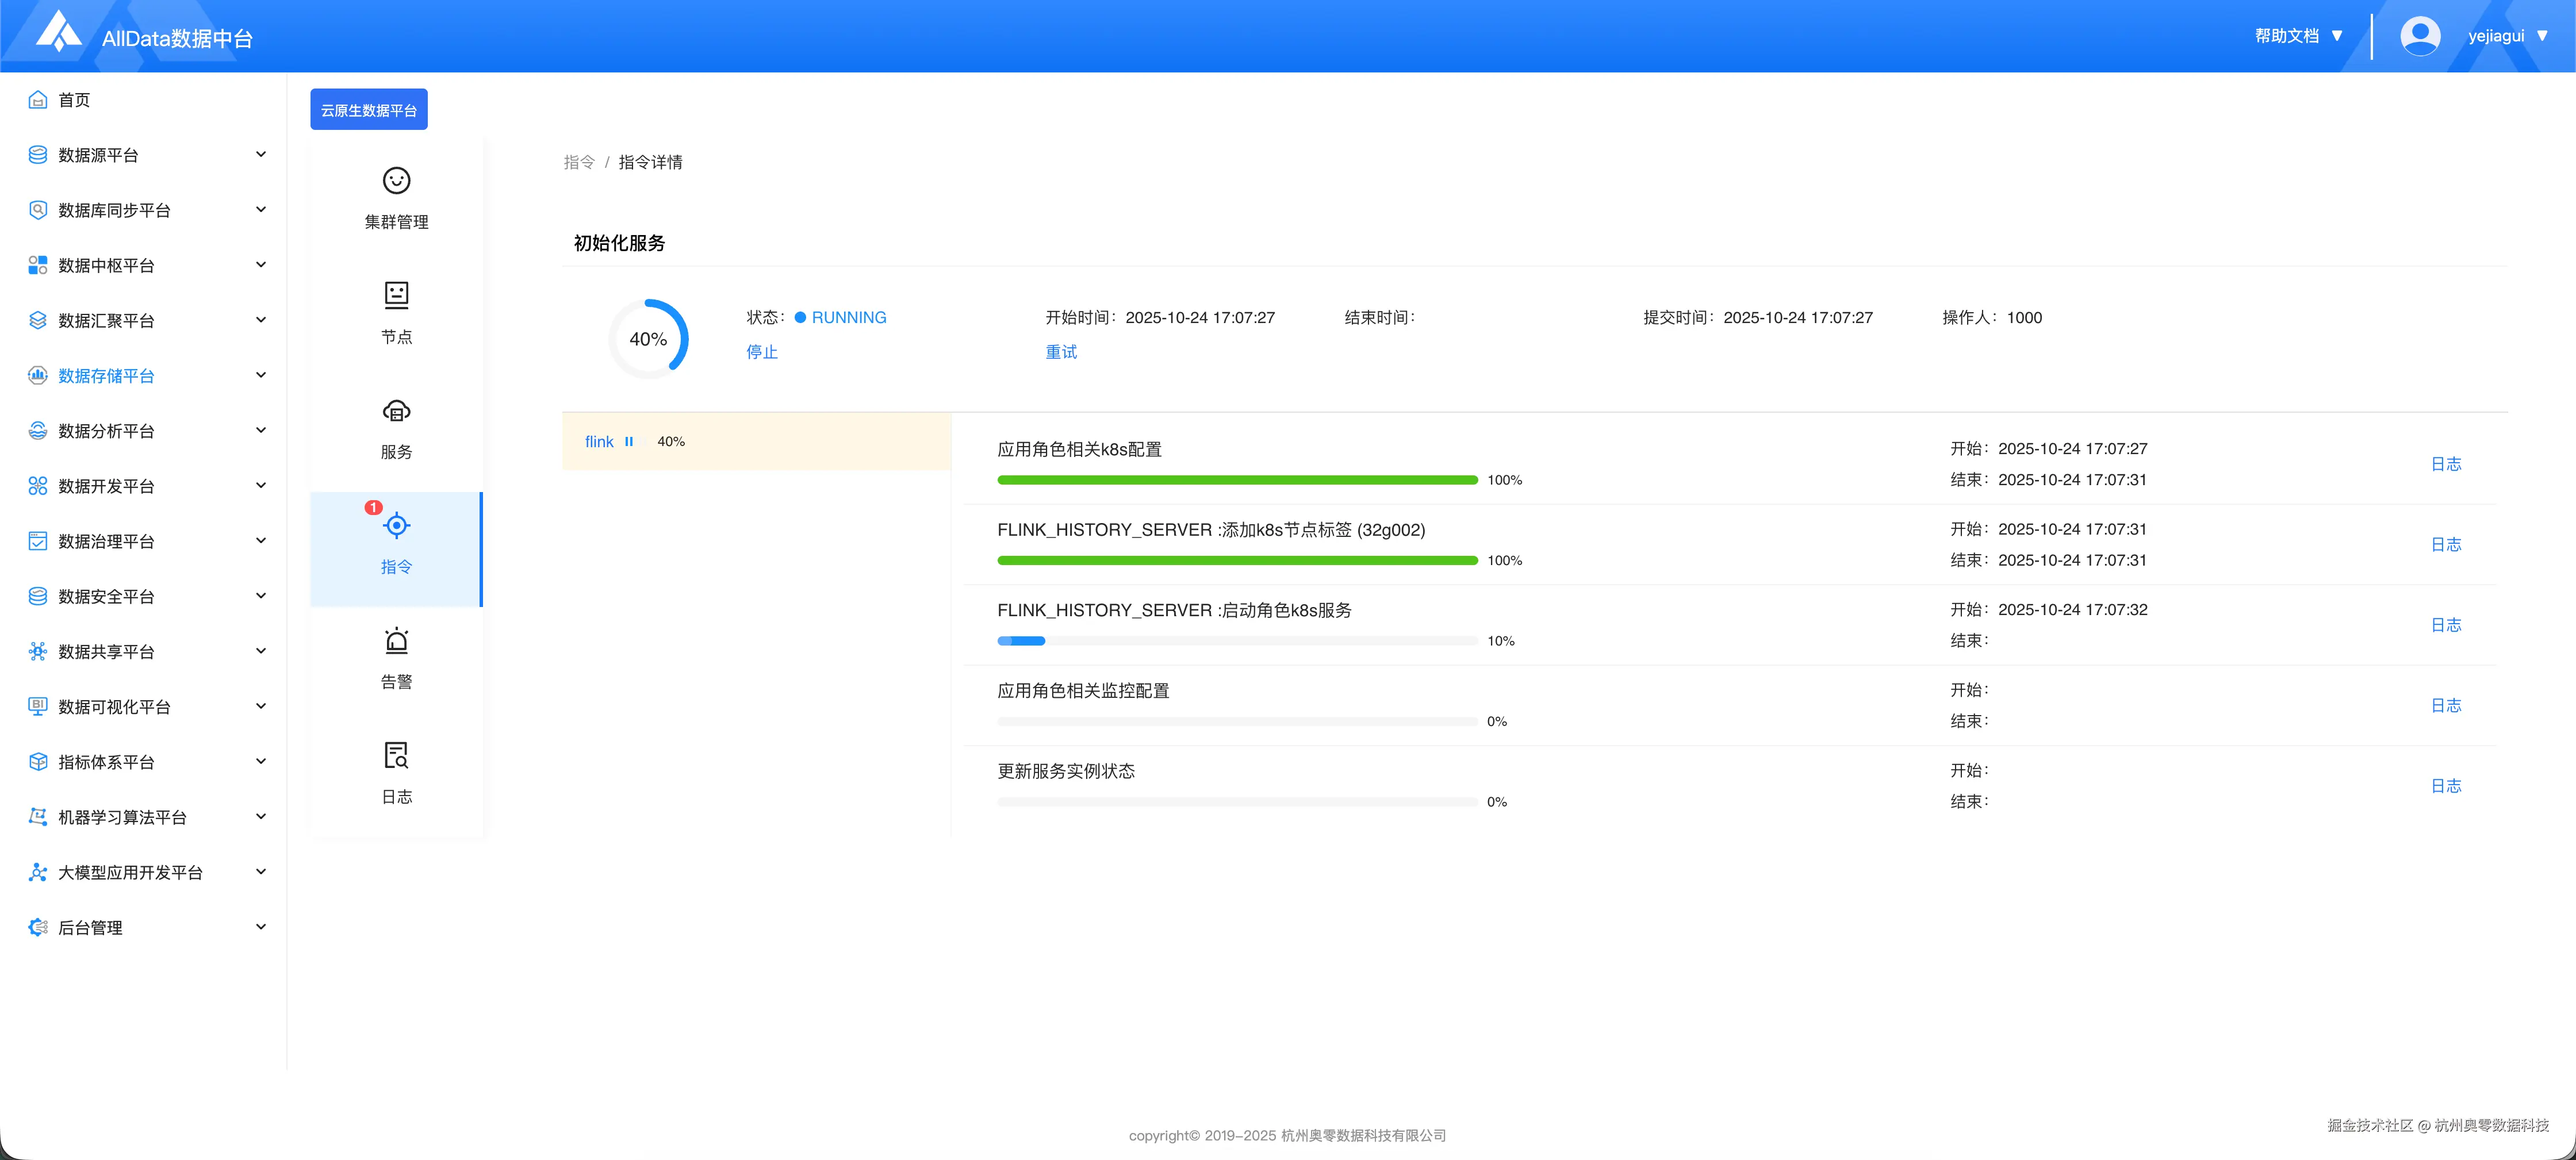Viewport: 2576px width, 1160px height.
Task: Open the 服务 cloud icon
Action: pyautogui.click(x=396, y=411)
